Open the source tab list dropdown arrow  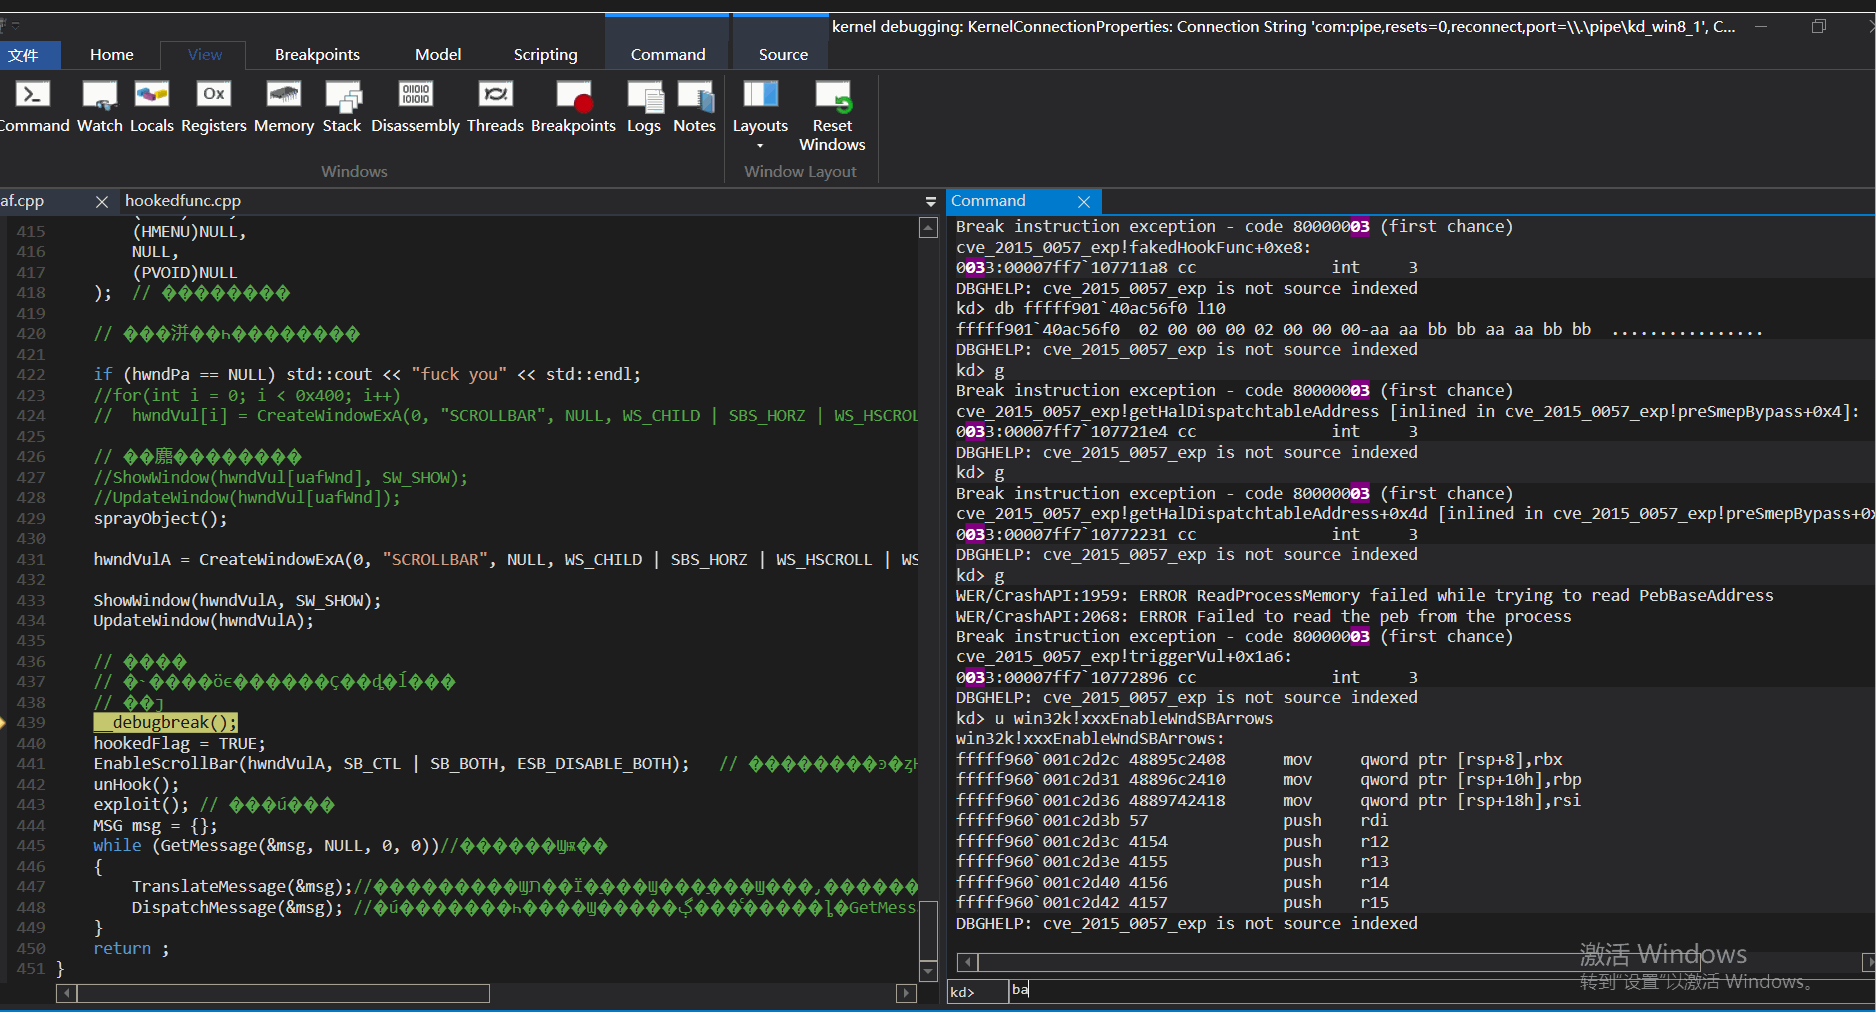click(931, 202)
